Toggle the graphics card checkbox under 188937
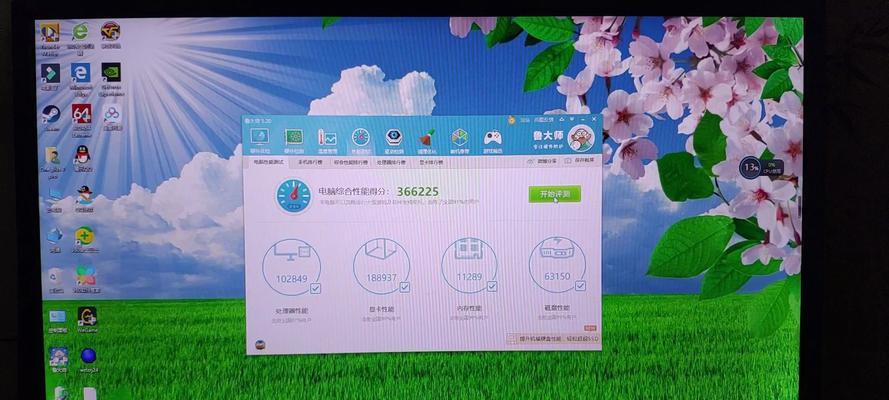The height and width of the screenshot is (400, 889). click(x=404, y=288)
